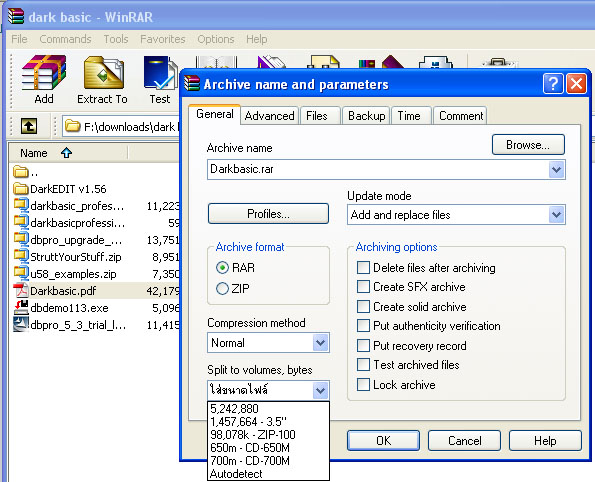Viewport: 595px width, 482px height.
Task: Click the dbpro_5_3_trial file icon
Action: point(21,324)
